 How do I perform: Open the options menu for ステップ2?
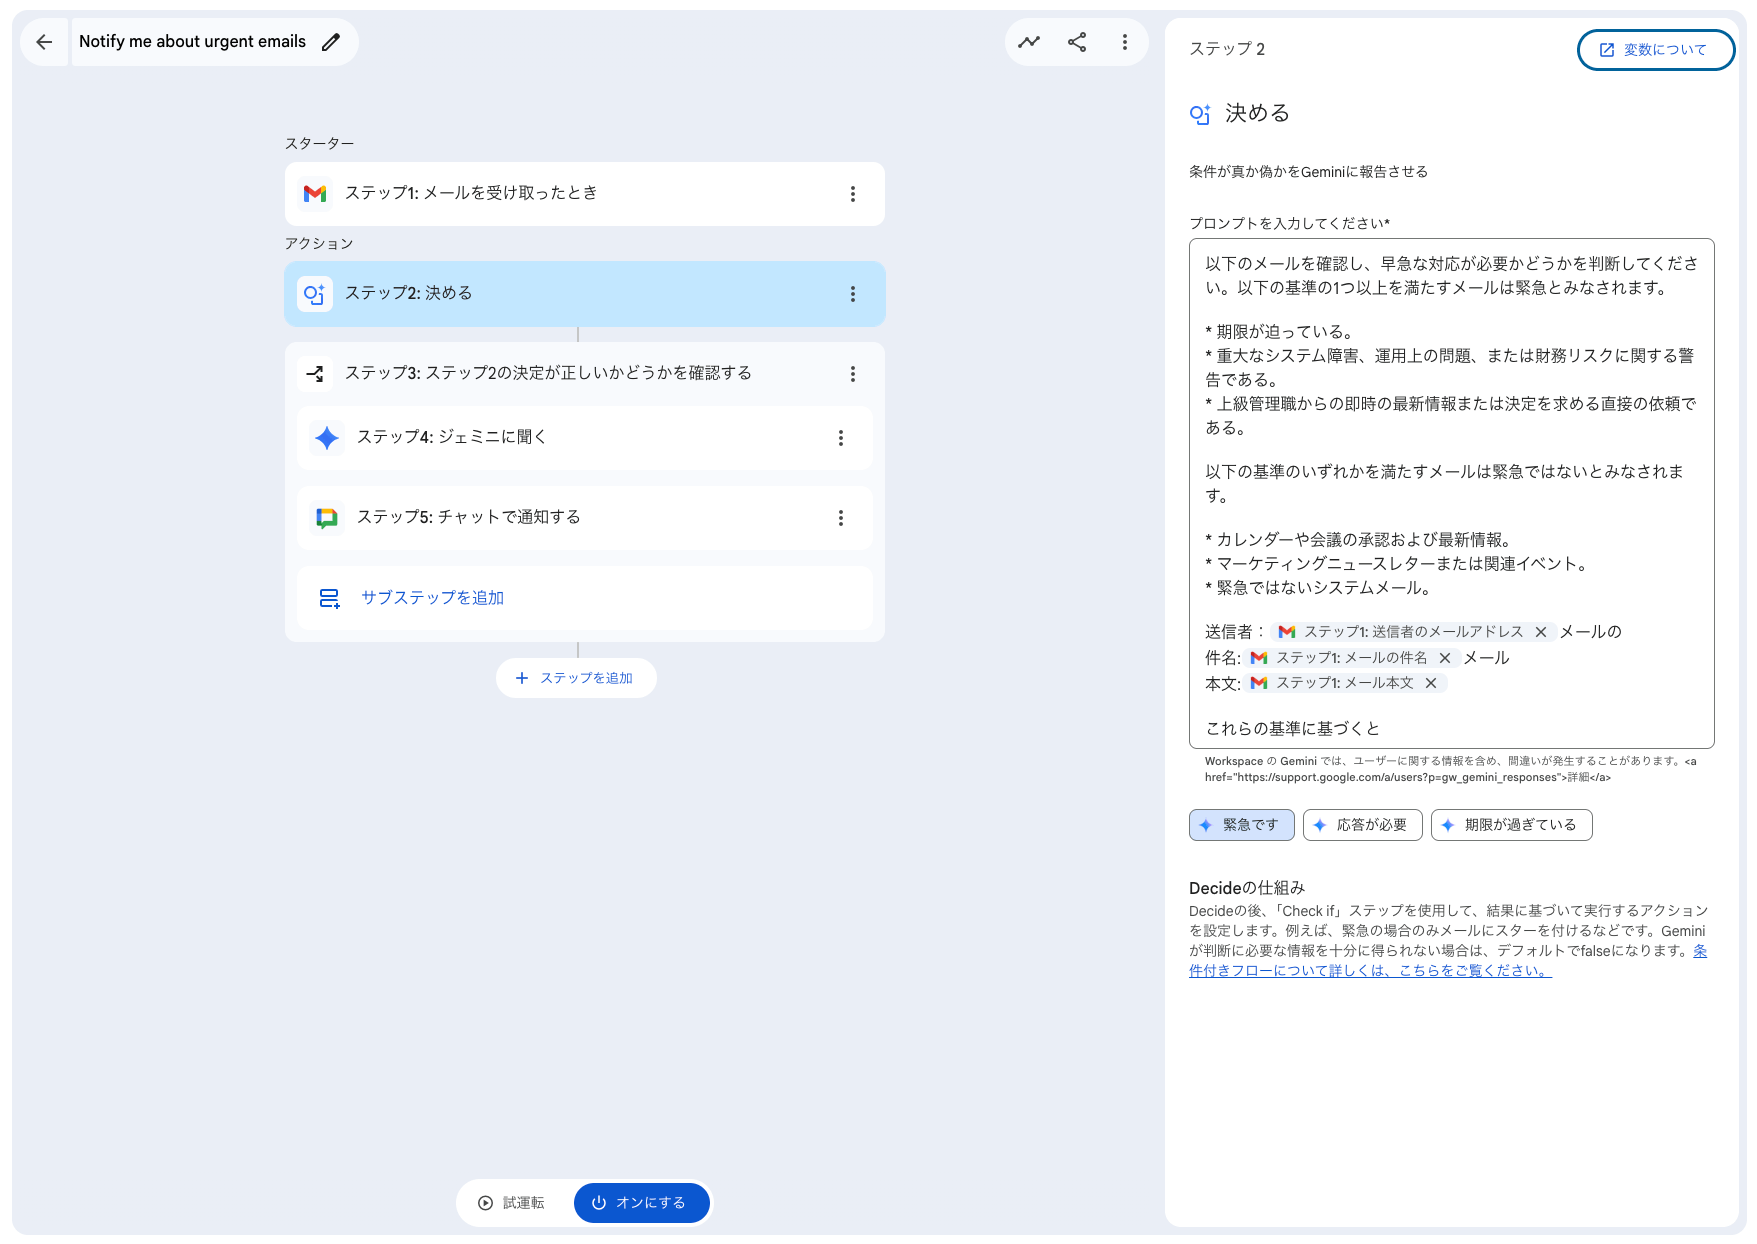click(x=853, y=293)
